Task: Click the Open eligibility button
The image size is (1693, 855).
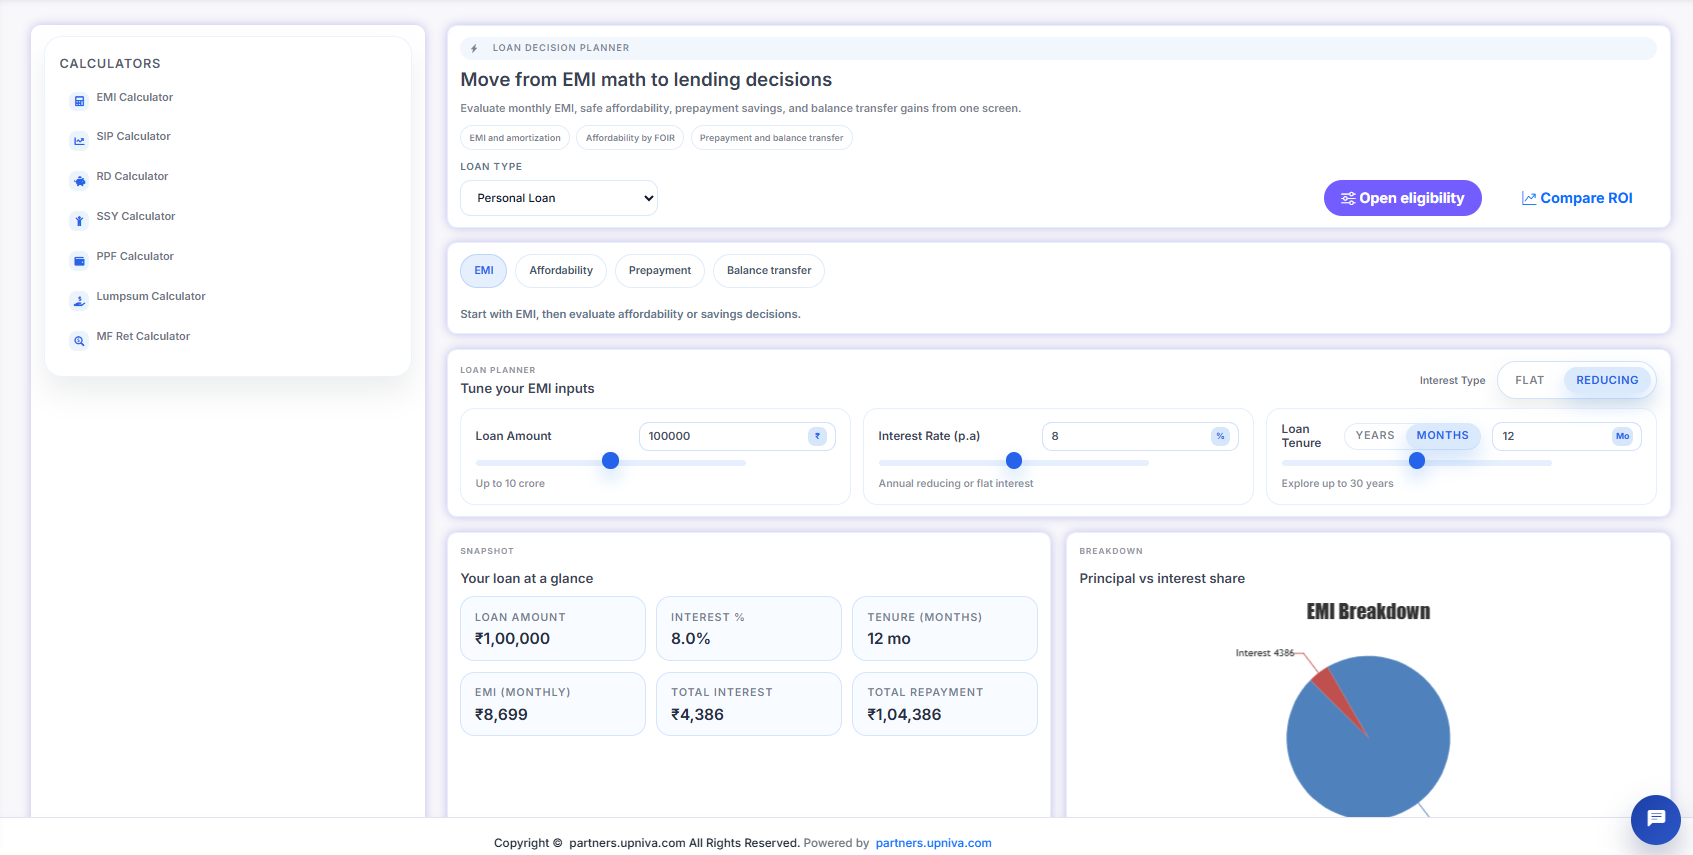Action: pyautogui.click(x=1402, y=198)
